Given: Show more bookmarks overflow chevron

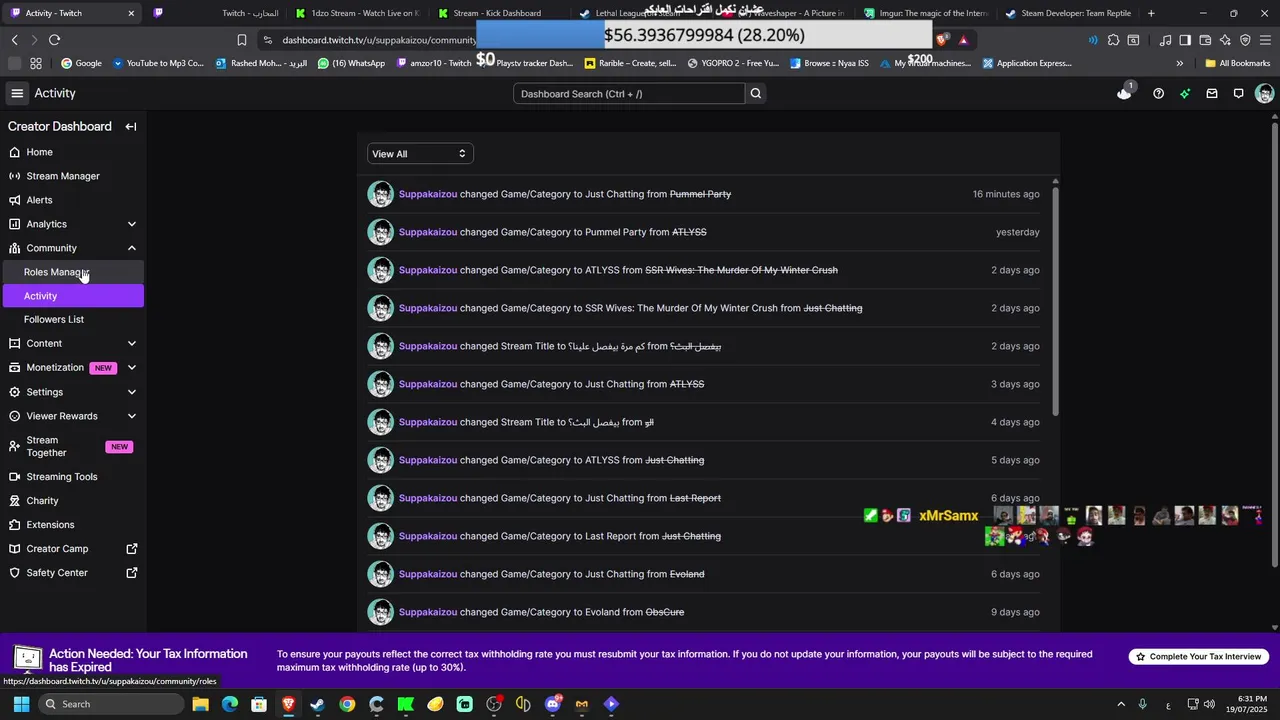Looking at the screenshot, I should coord(1180,63).
